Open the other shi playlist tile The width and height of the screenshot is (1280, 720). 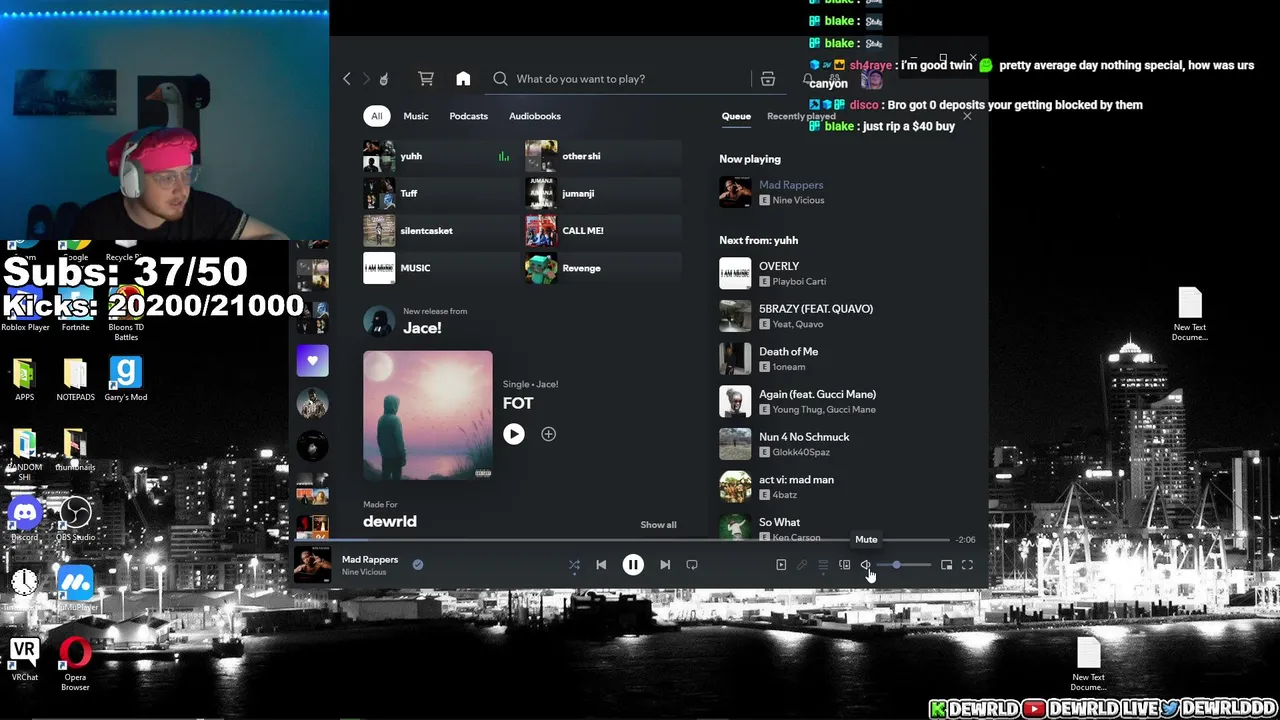pos(603,156)
